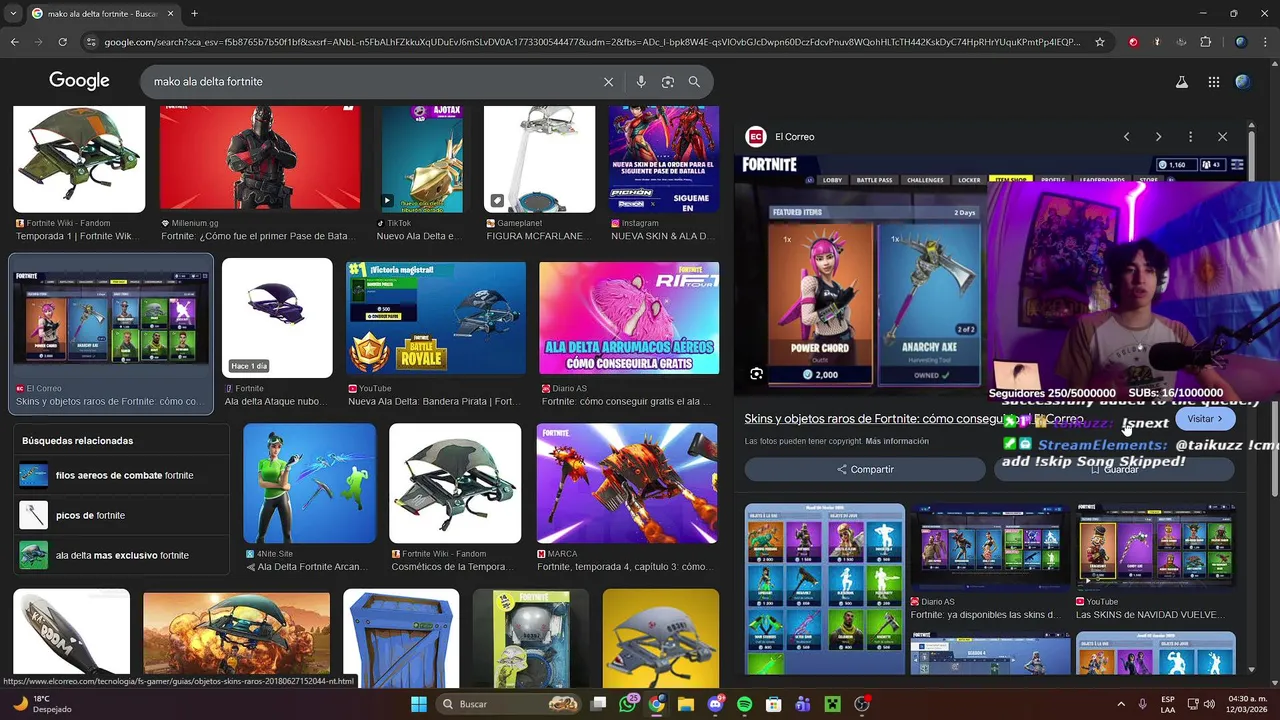The image size is (1280, 720).
Task: Open WhatsApp from the taskbar
Action: pos(627,704)
